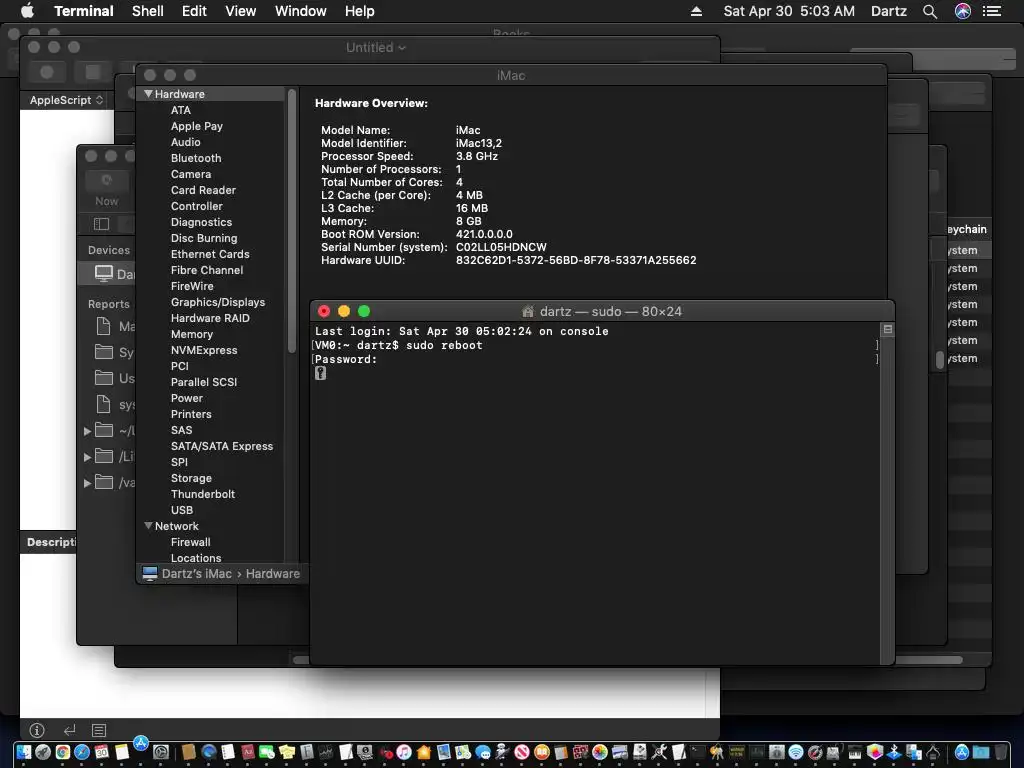1024x768 pixels.
Task: Expand the /Li folder in Console reports
Action: pyautogui.click(x=88, y=457)
